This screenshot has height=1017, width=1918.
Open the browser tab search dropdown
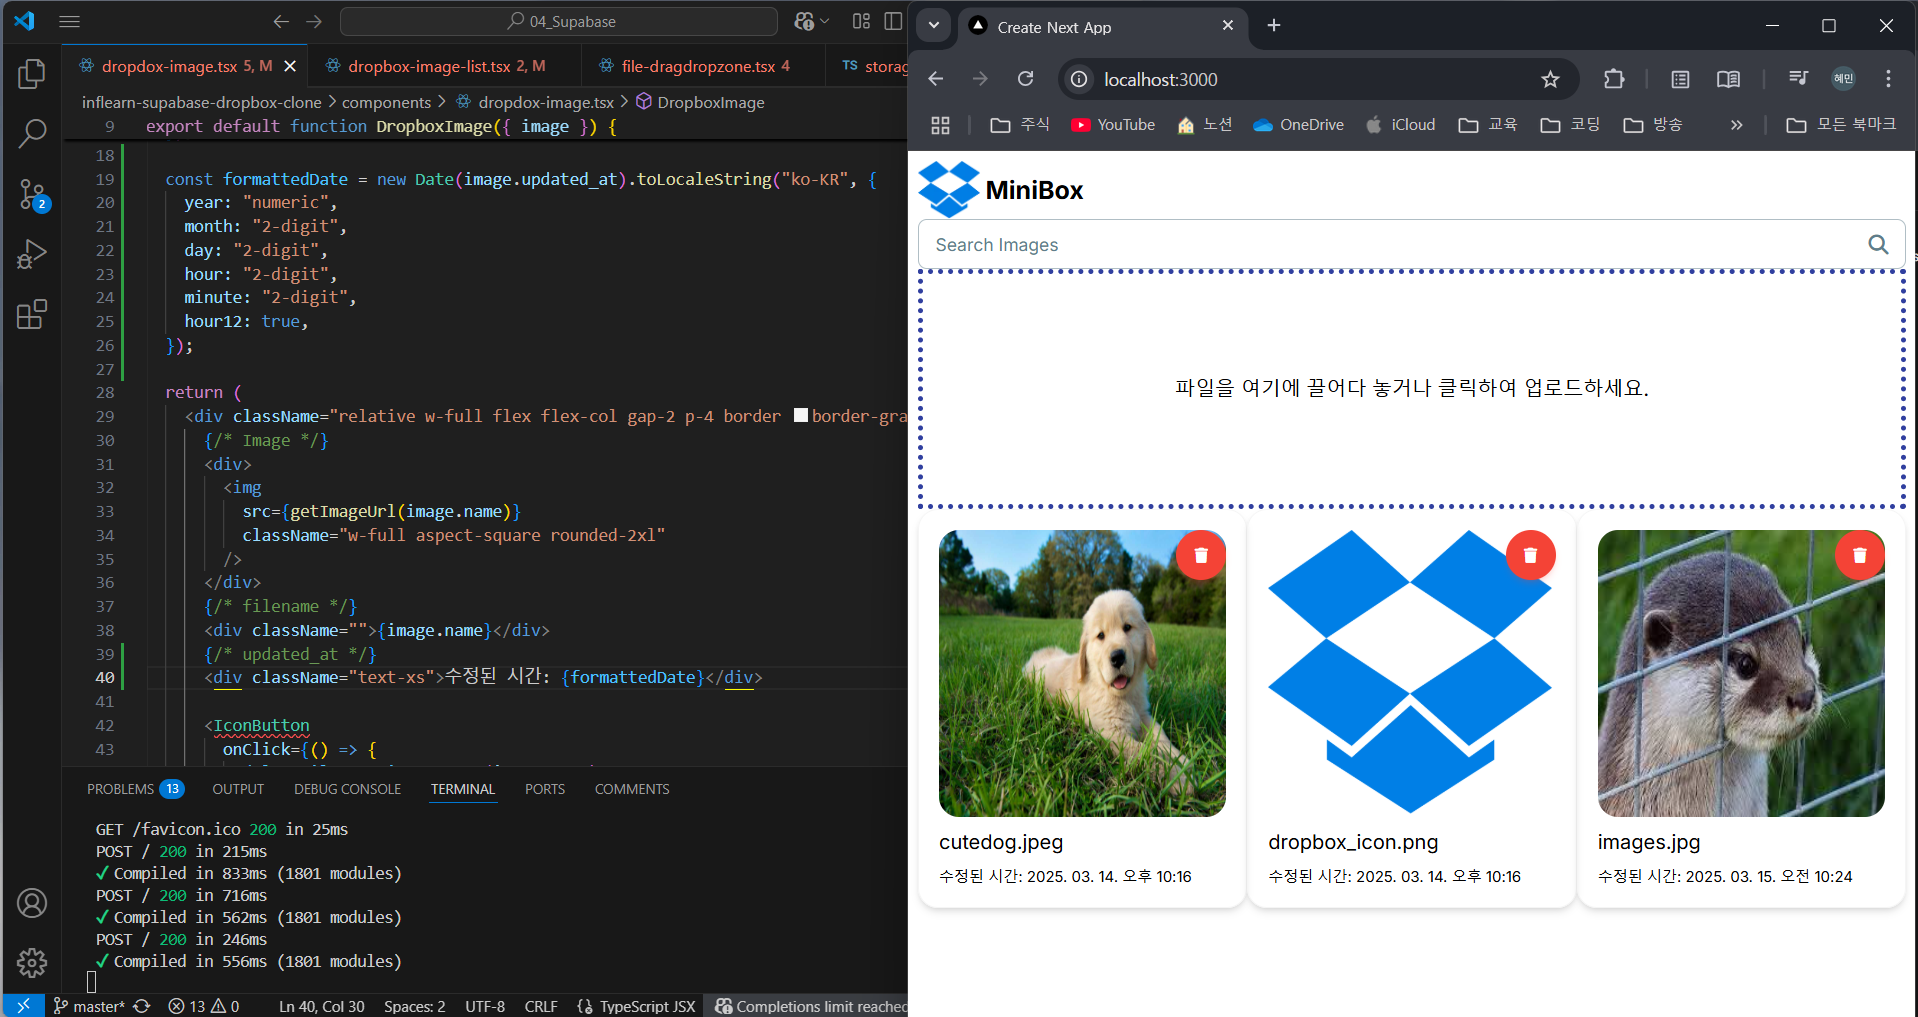click(933, 26)
